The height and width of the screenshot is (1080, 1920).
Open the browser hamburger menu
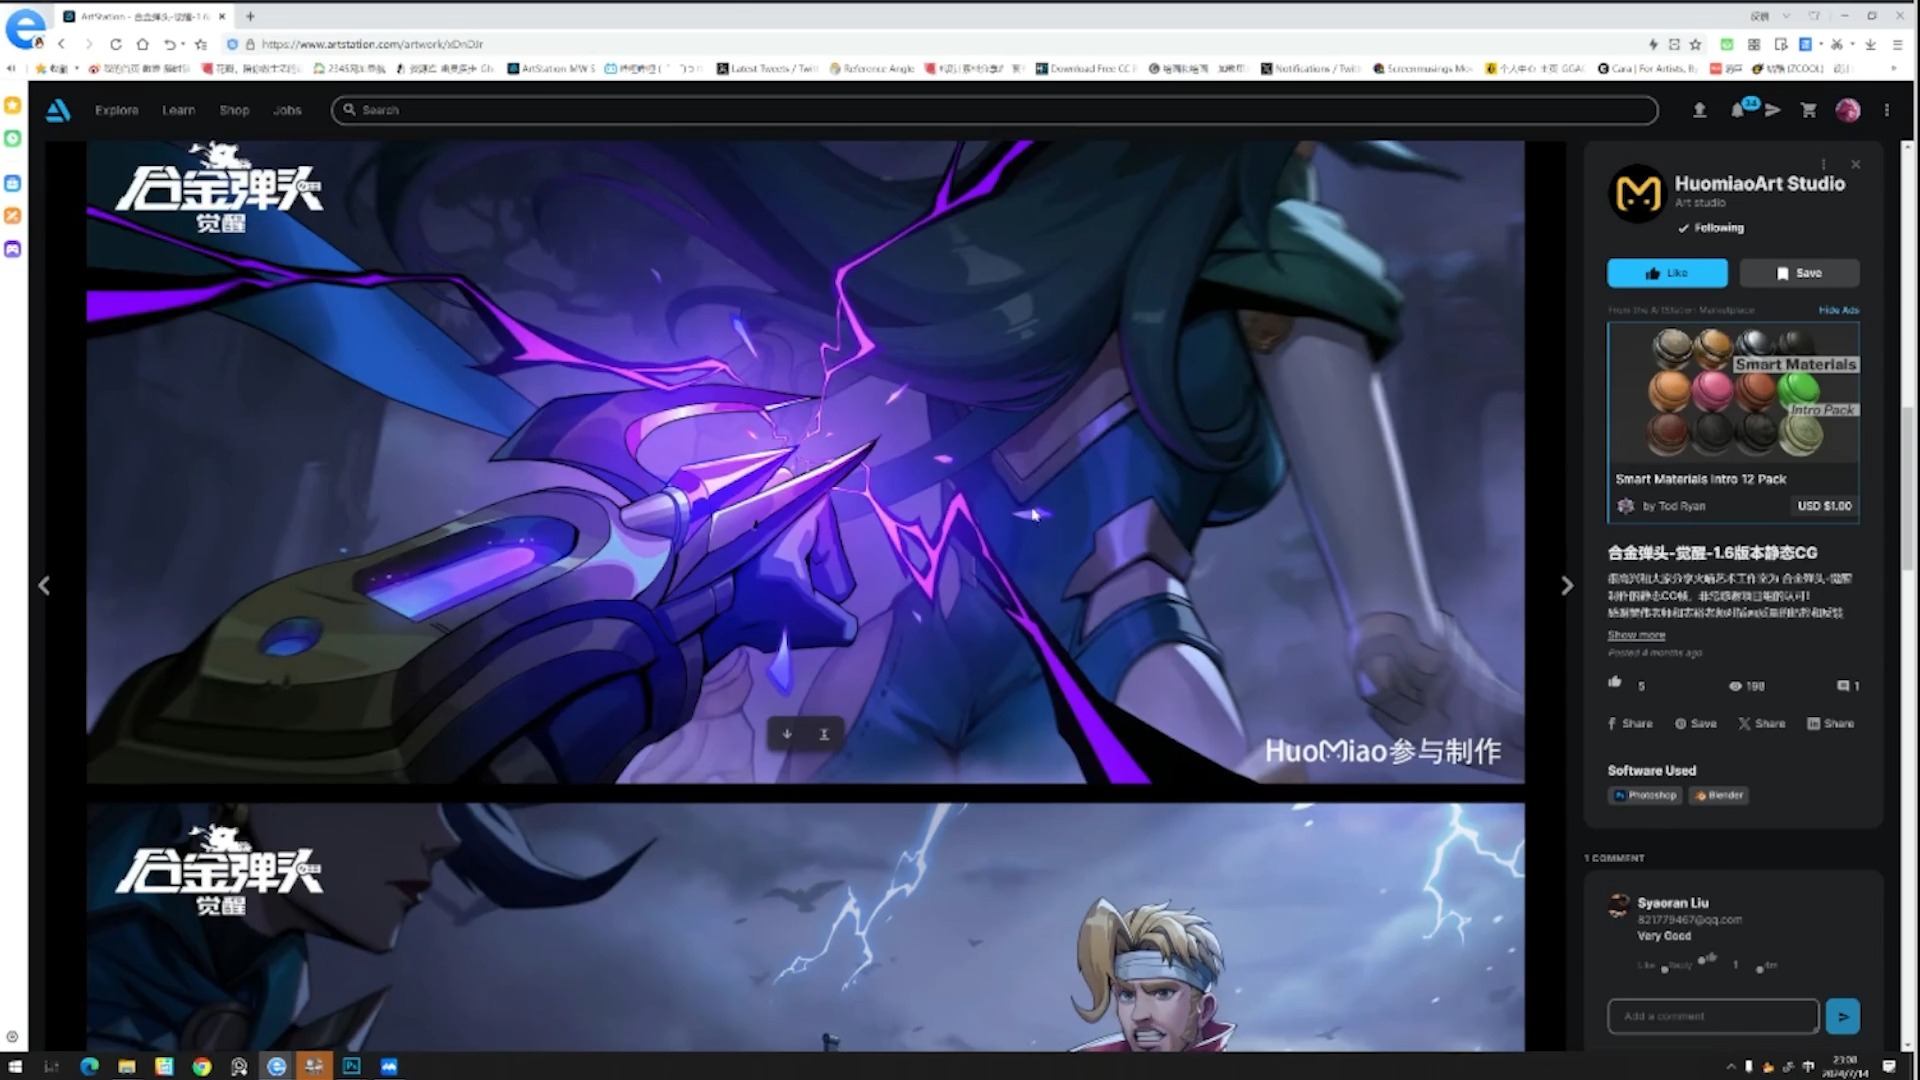pyautogui.click(x=1897, y=44)
